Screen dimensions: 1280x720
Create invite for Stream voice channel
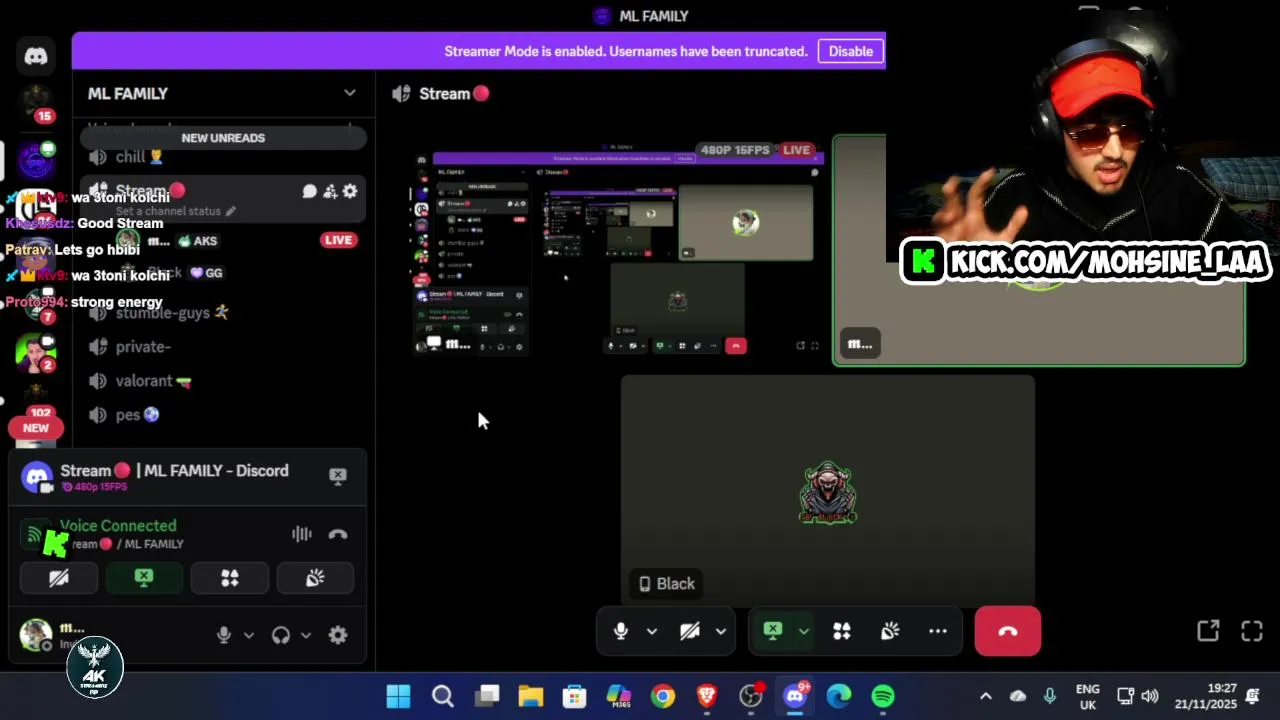[x=330, y=191]
